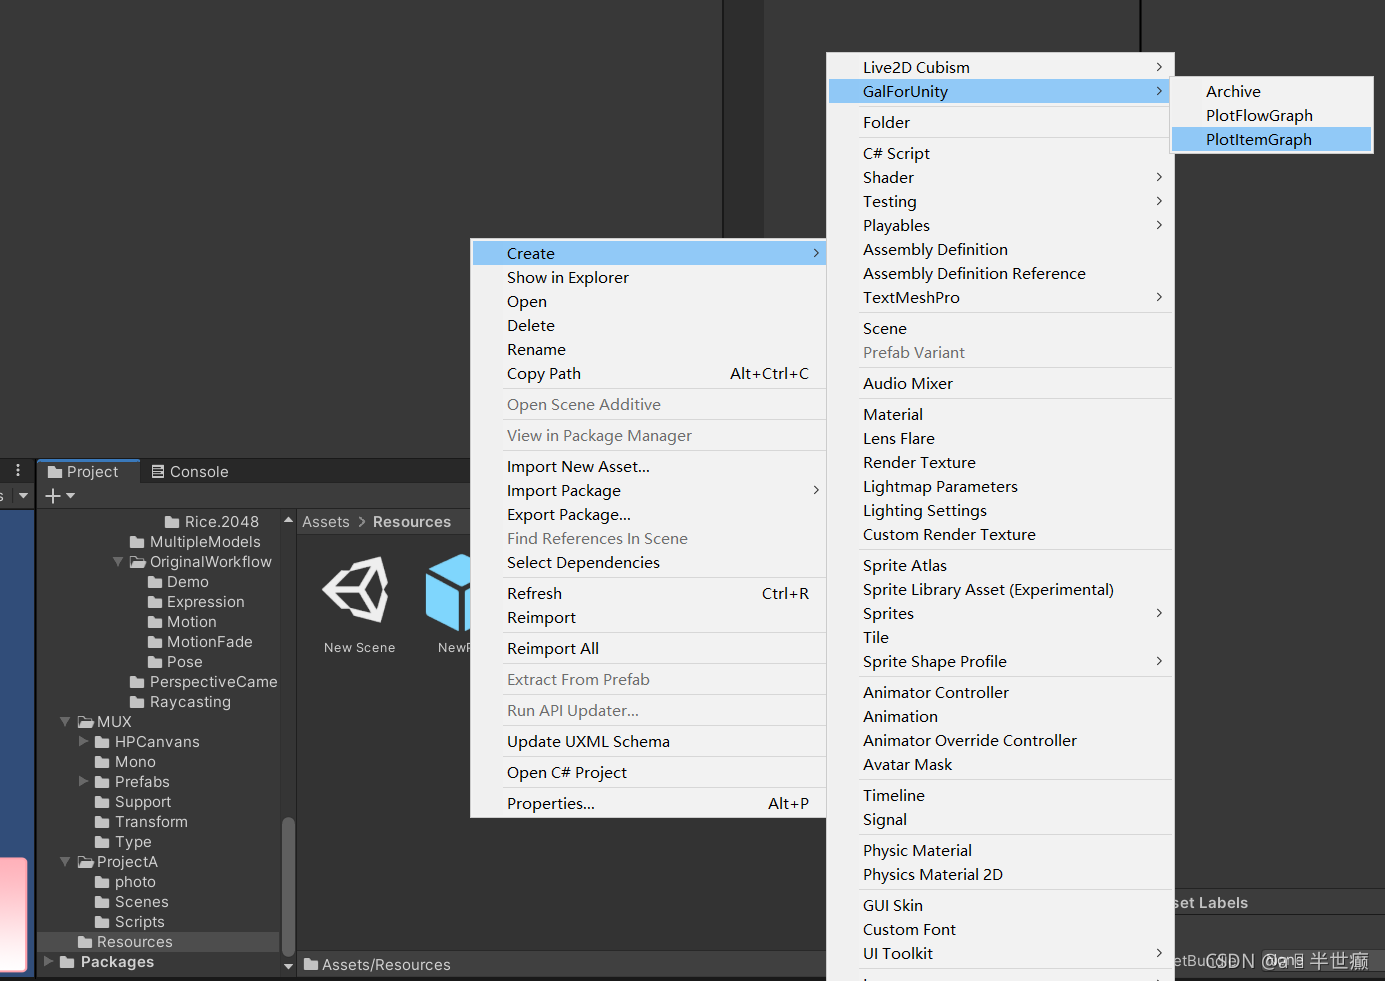This screenshot has width=1385, height=981.
Task: Create a new C# Script
Action: [1000, 153]
